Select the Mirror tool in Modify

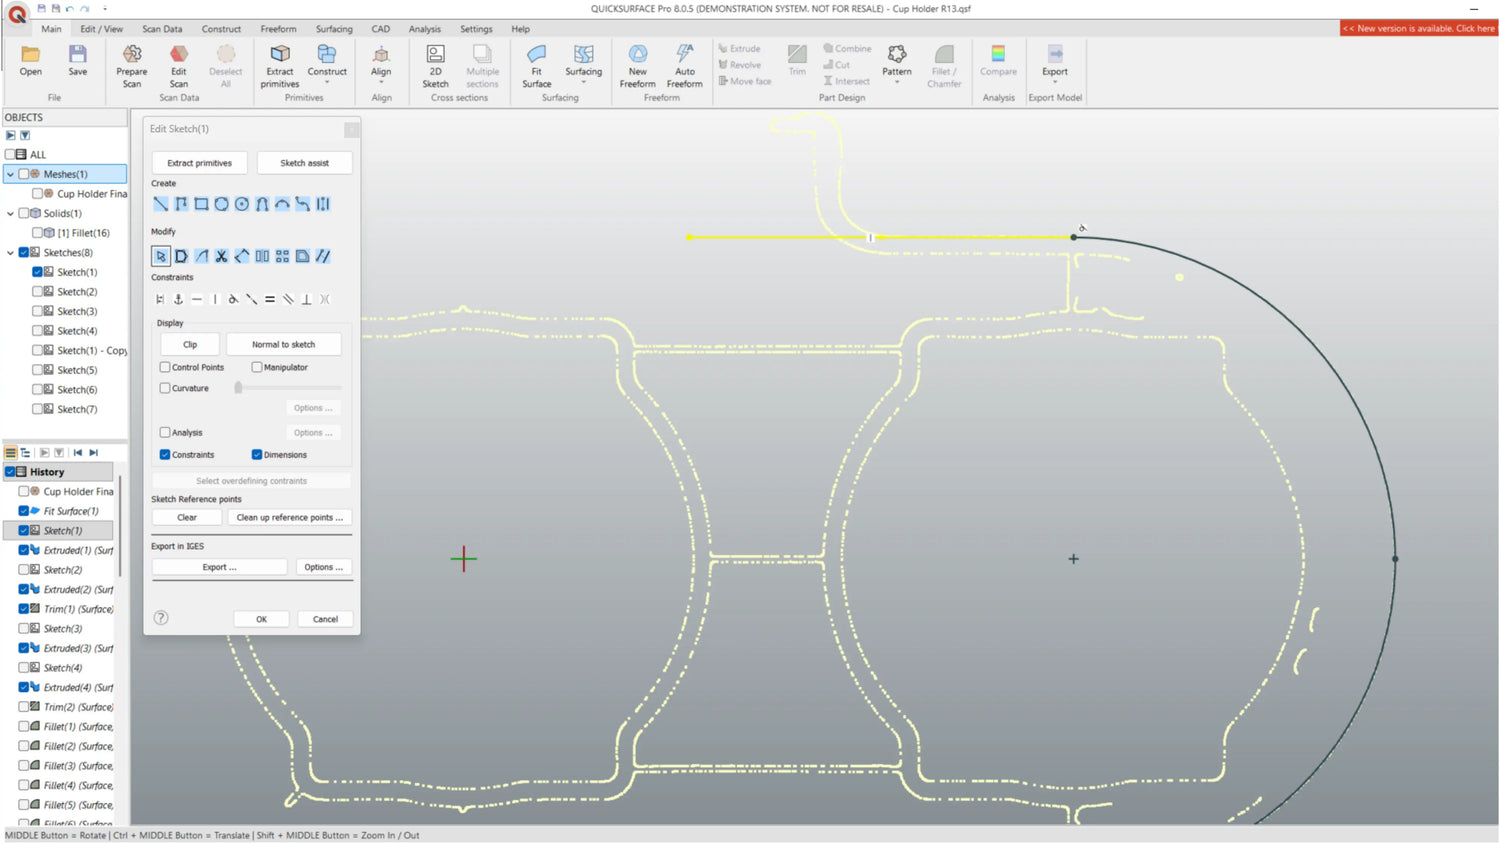coord(262,256)
